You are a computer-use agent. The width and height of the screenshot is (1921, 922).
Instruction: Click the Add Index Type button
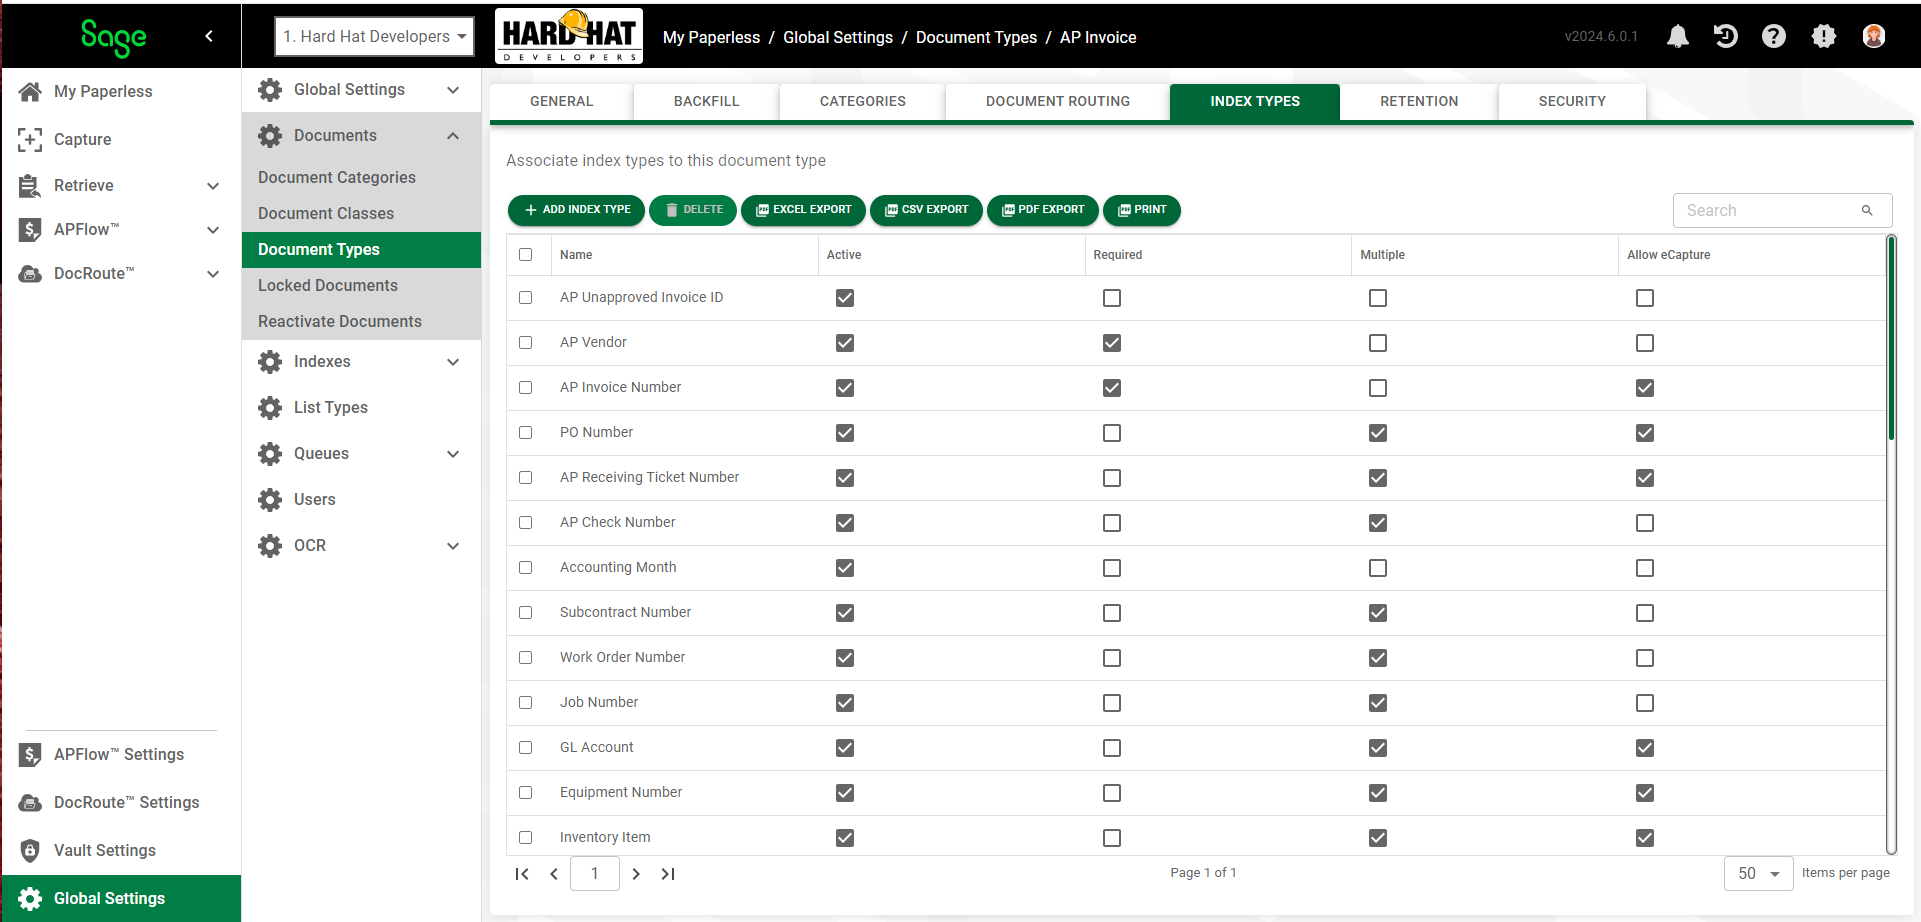point(576,210)
